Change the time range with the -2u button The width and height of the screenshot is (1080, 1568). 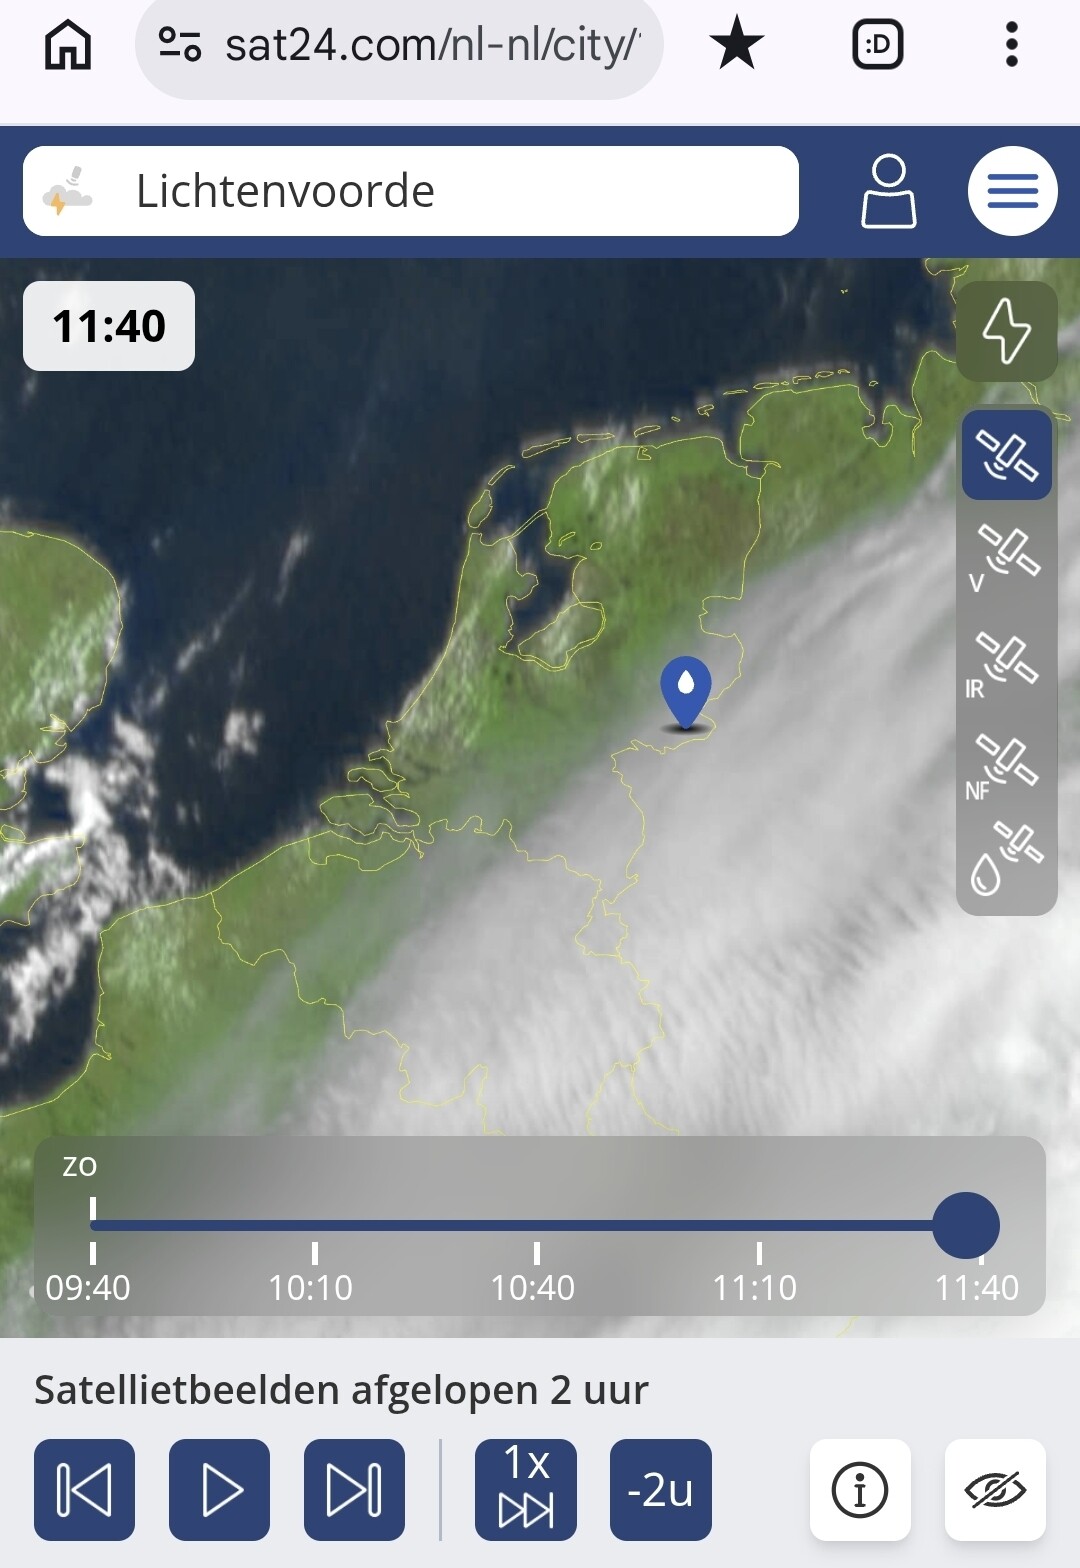point(660,1490)
